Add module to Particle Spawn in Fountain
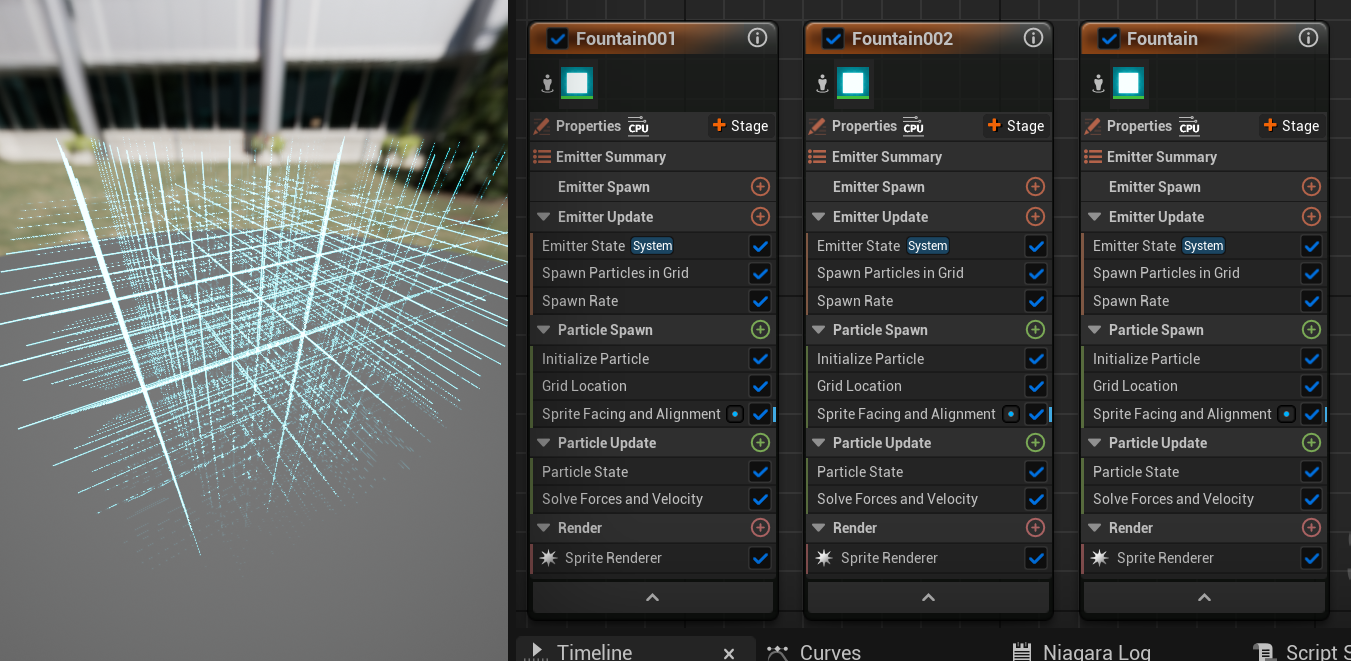This screenshot has height=661, width=1351. (1311, 330)
